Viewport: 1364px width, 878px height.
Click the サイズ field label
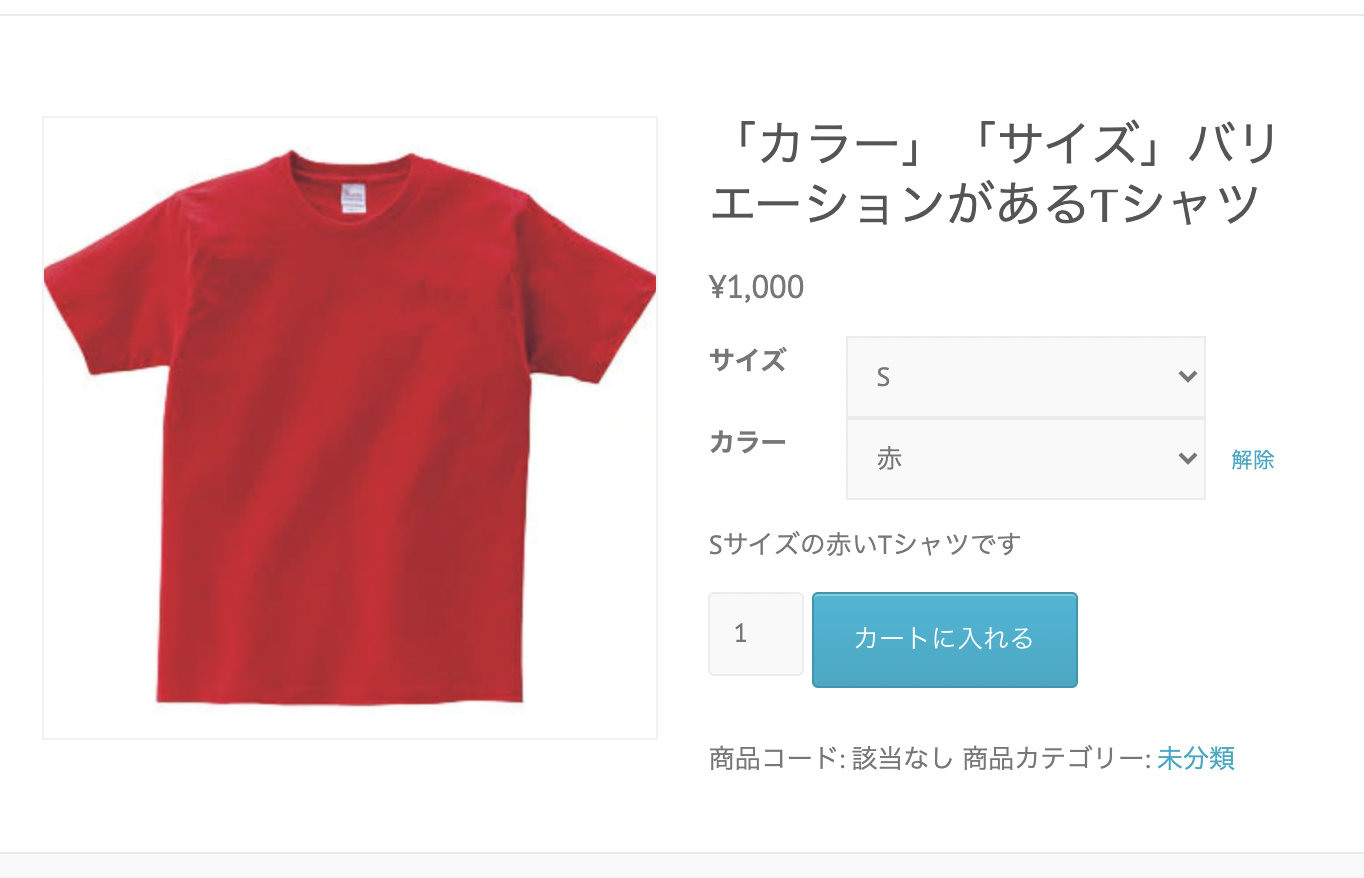coord(747,359)
